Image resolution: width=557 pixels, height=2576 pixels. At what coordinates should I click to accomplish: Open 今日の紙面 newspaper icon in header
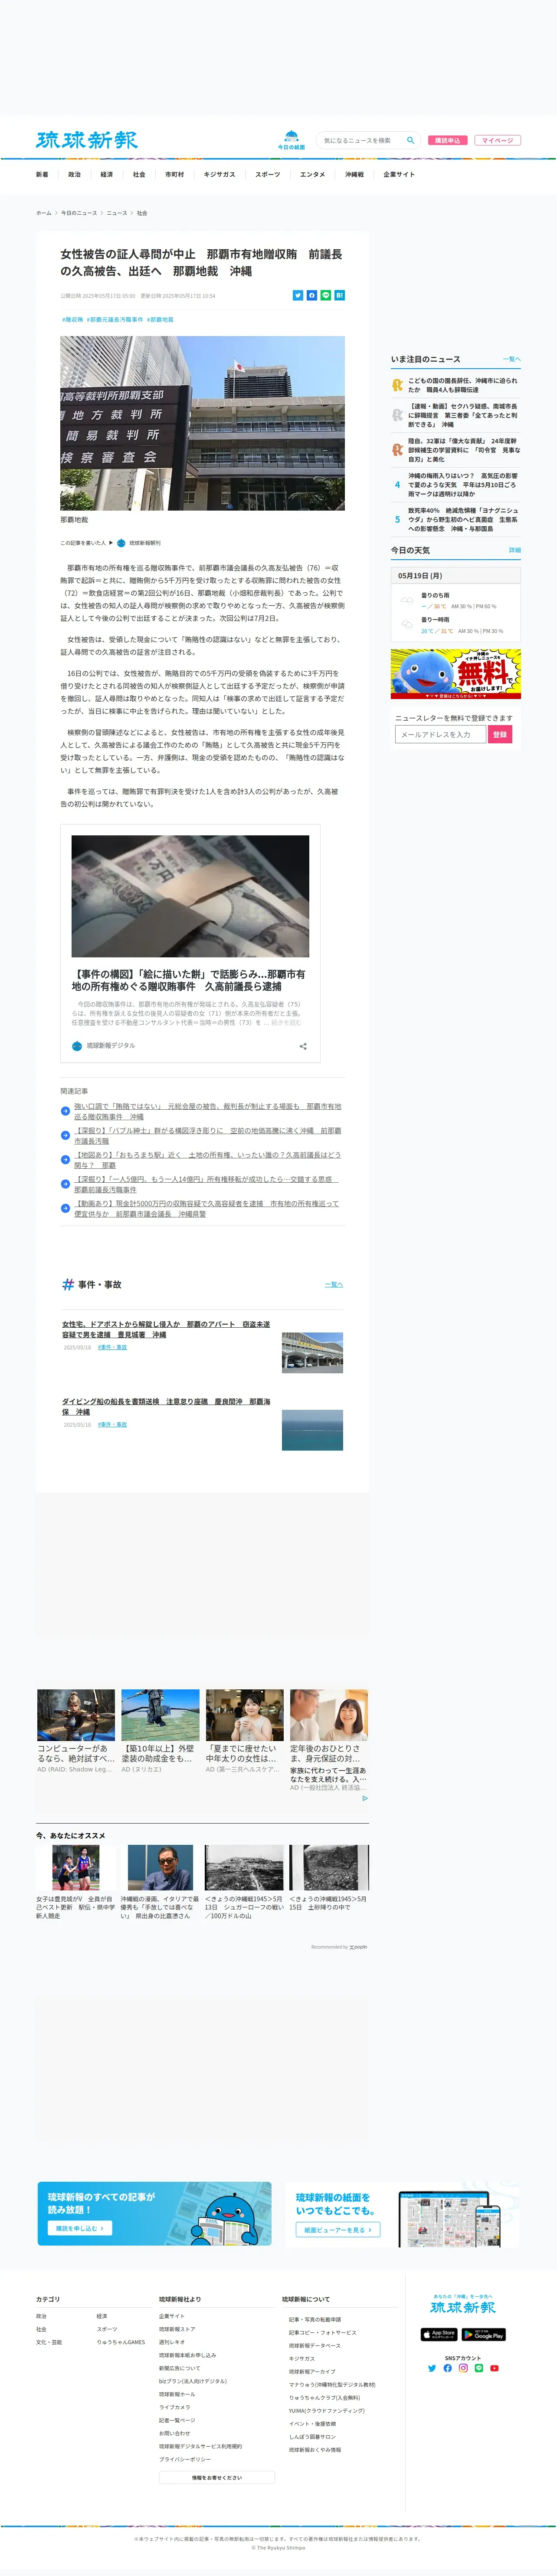tap(291, 139)
